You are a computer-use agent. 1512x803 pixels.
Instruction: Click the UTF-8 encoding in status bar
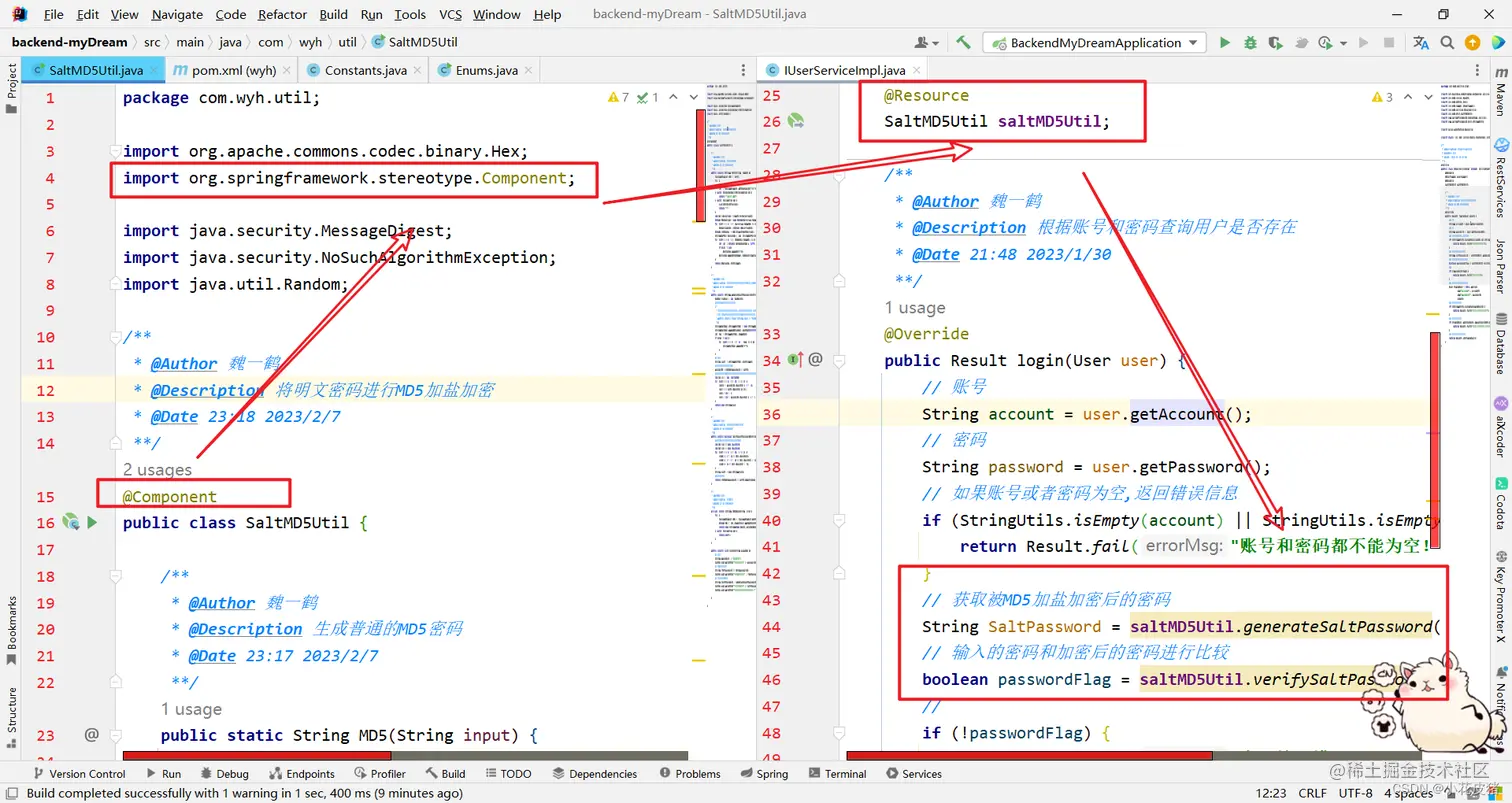click(x=1355, y=793)
